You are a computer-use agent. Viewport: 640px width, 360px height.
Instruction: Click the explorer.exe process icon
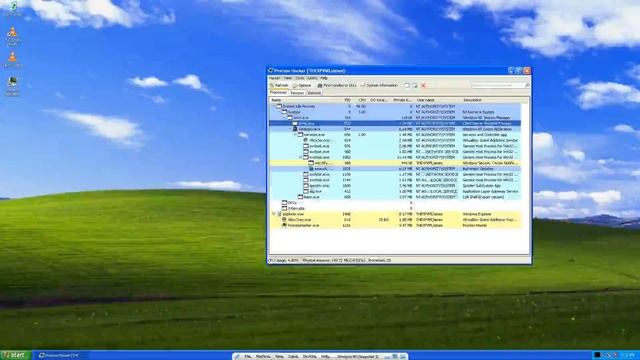[x=280, y=214]
